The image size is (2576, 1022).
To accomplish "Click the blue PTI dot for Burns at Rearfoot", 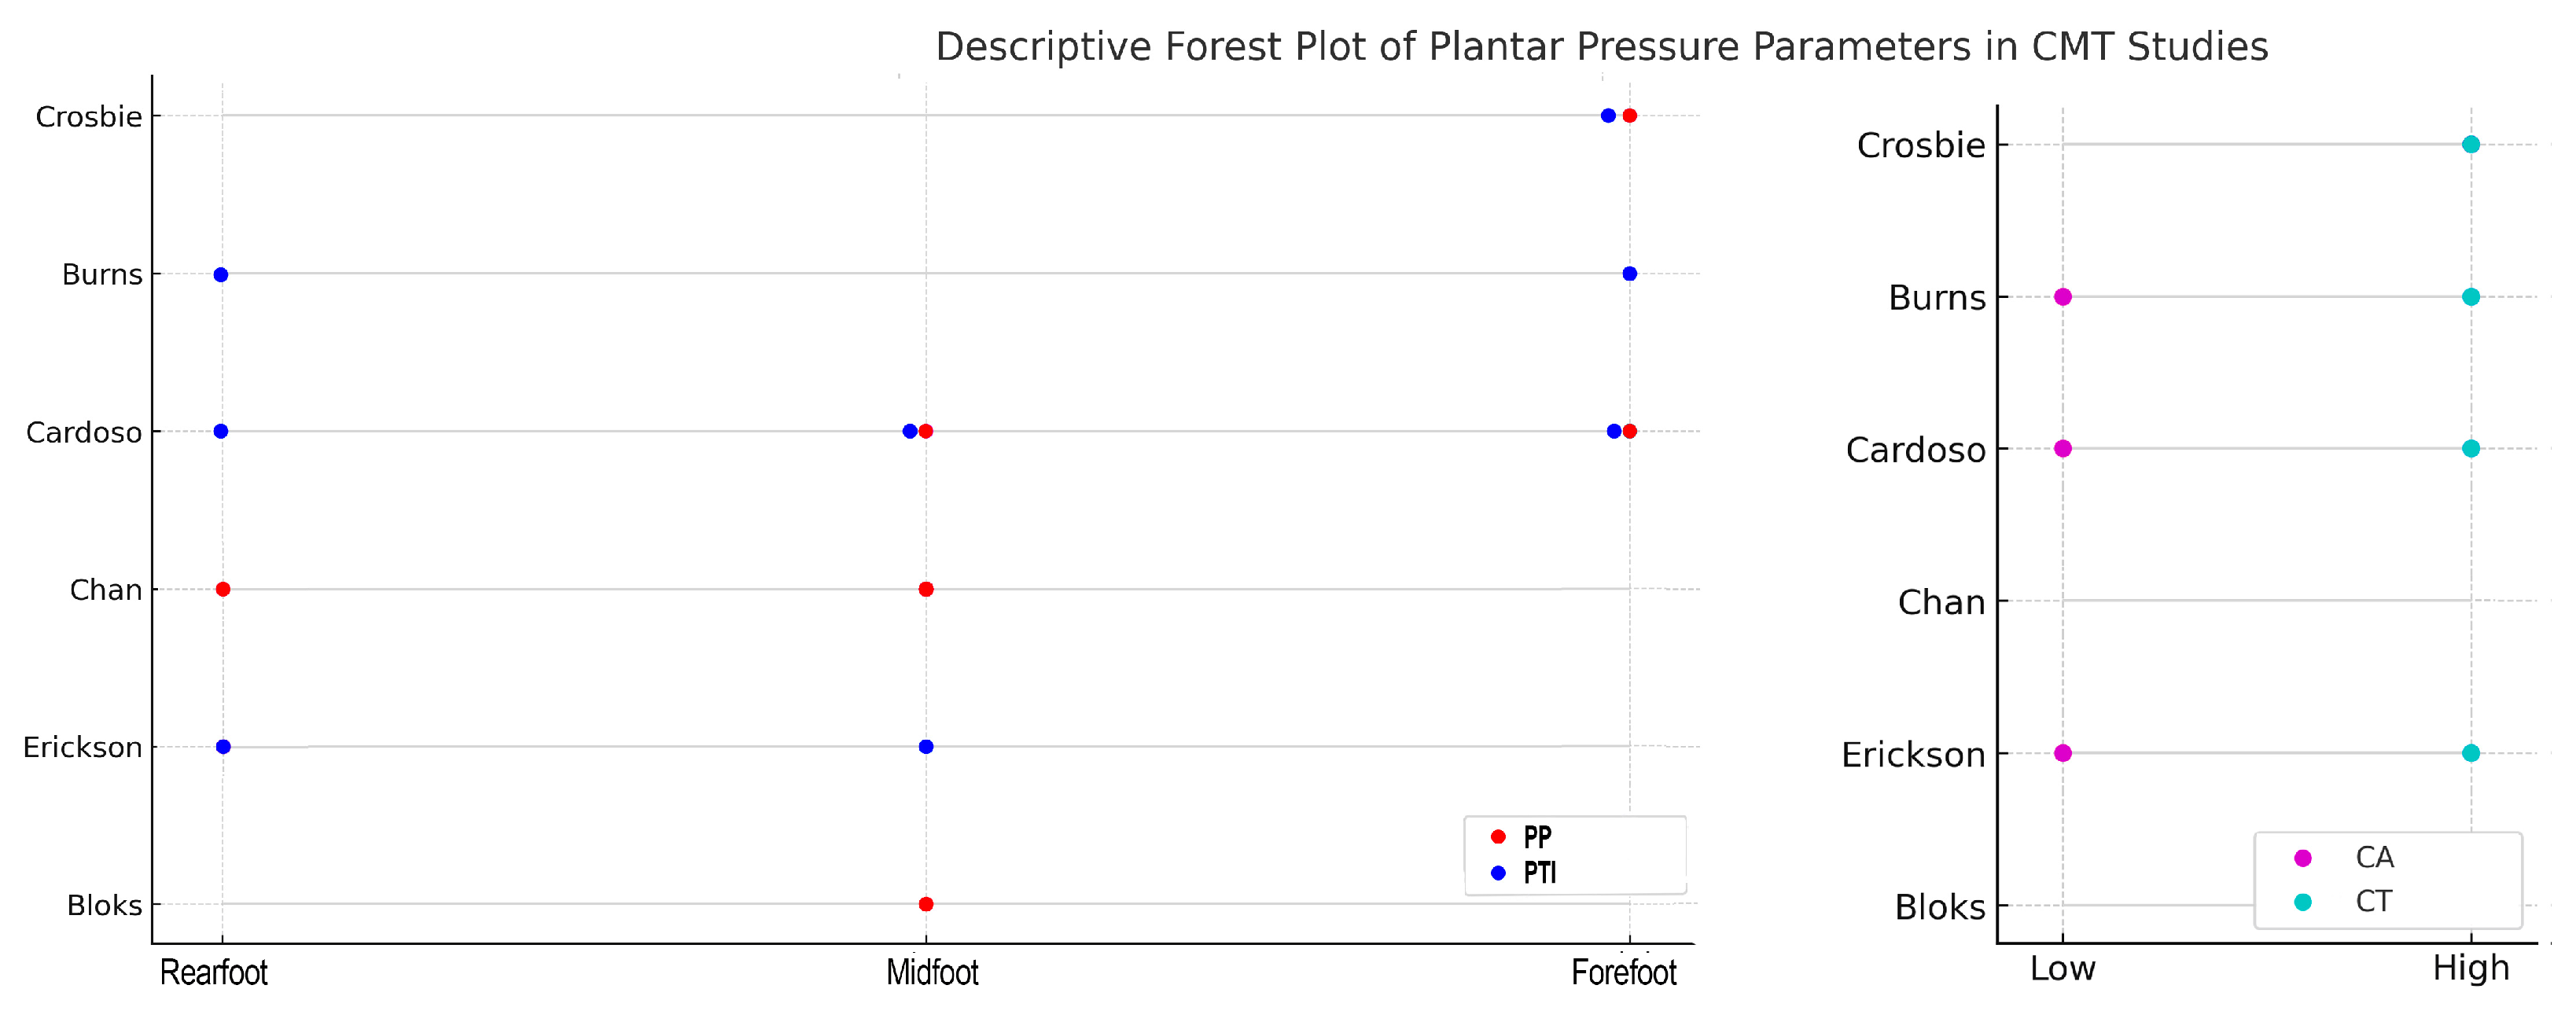I will click(x=221, y=275).
